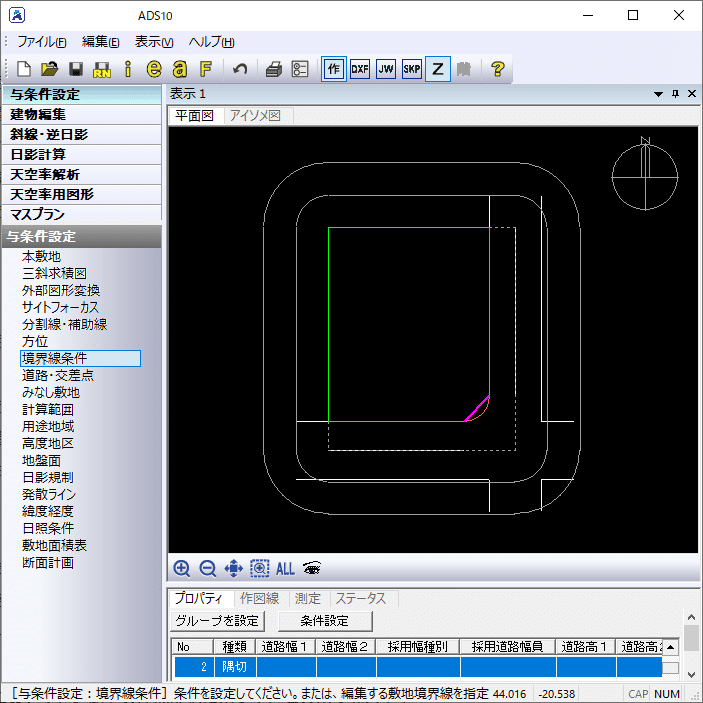This screenshot has height=703, width=703.
Task: Switch to the アイソメ図 tab
Action: tap(255, 116)
